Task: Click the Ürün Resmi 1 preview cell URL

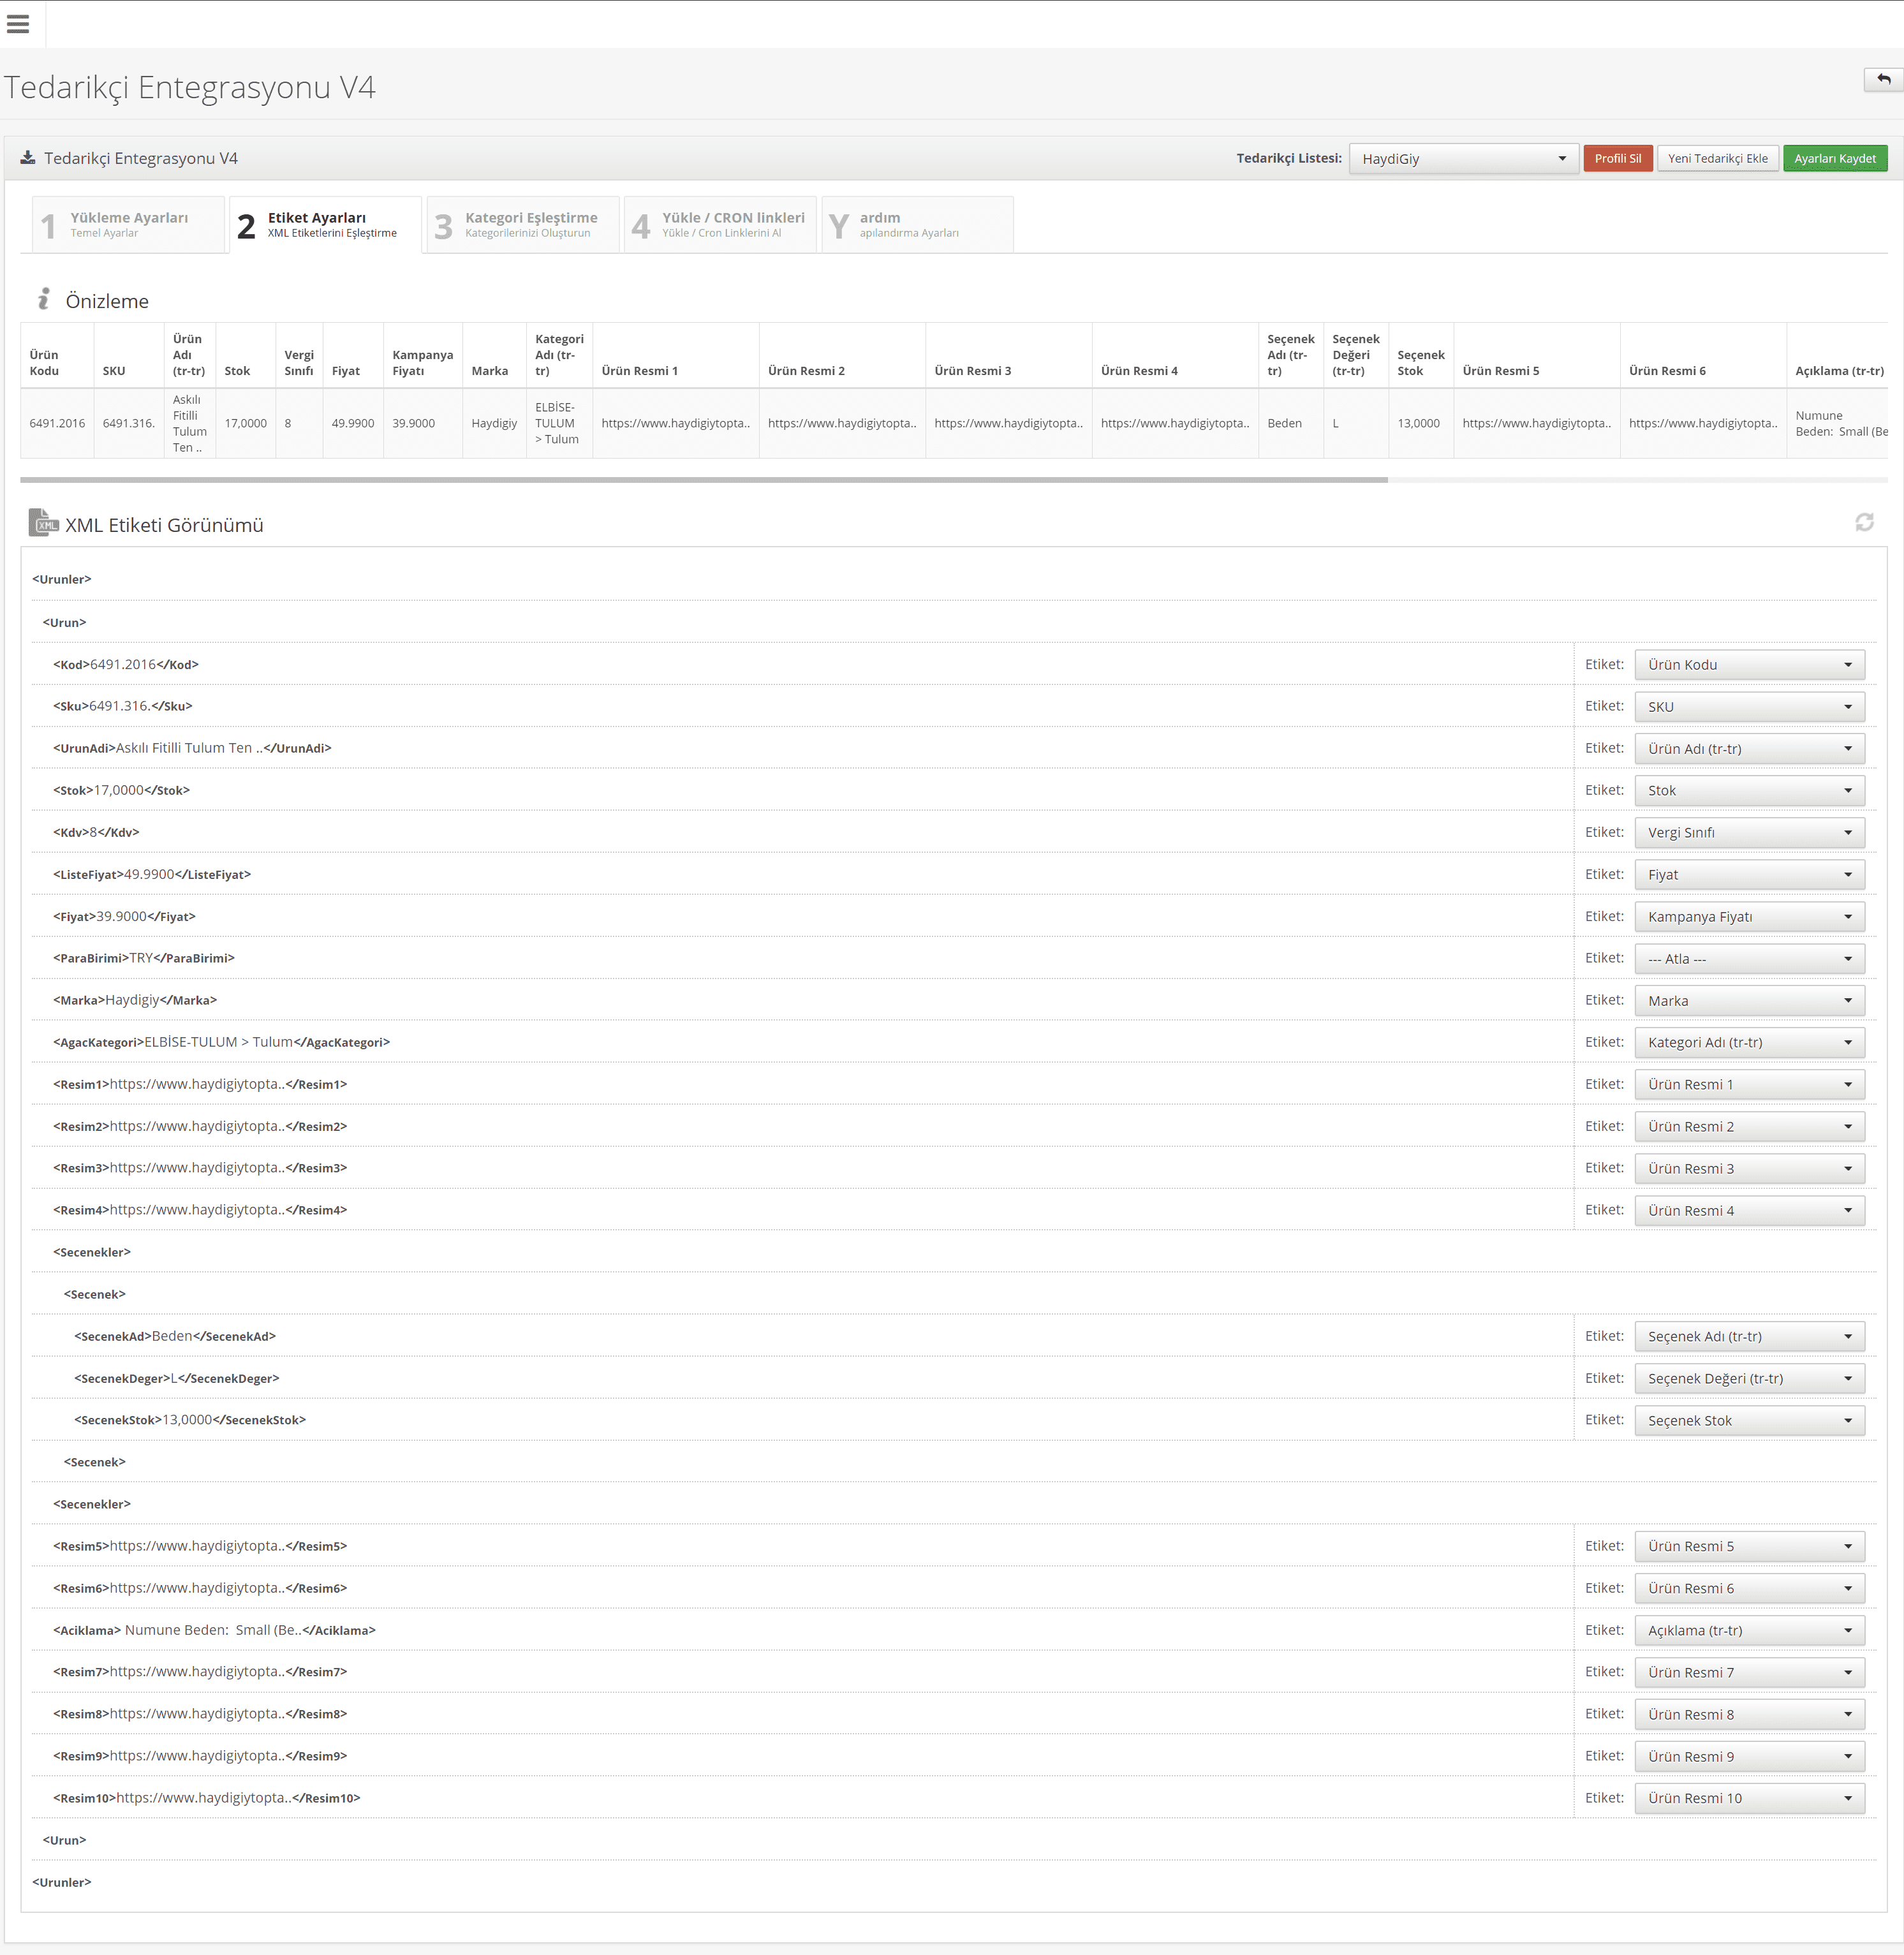Action: [675, 424]
